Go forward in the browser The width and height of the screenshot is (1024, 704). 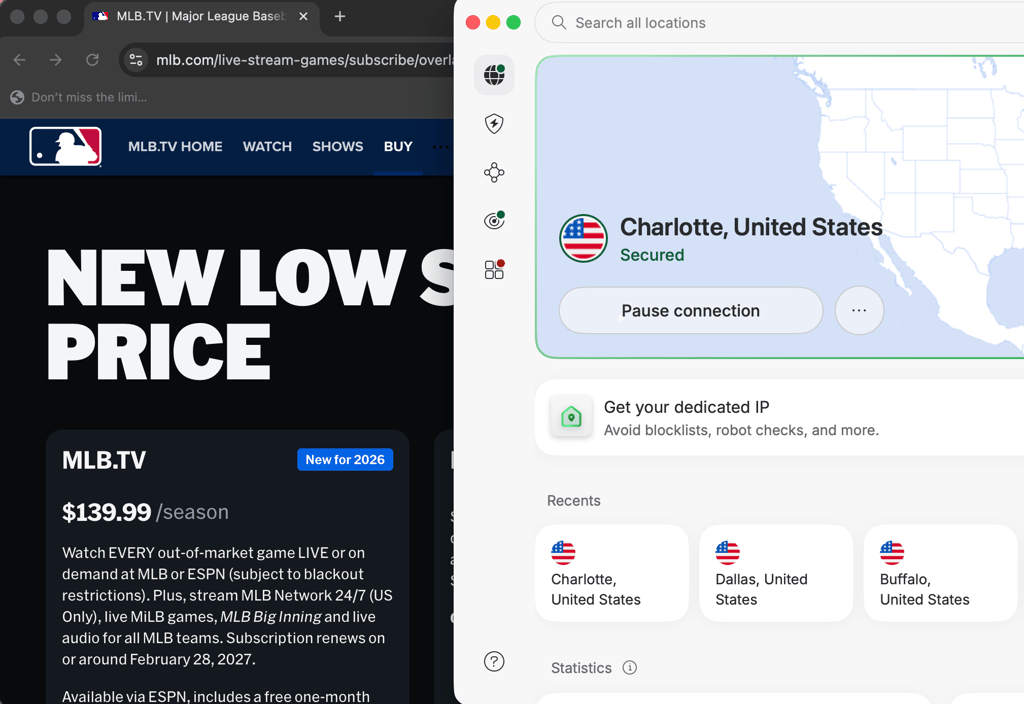coord(56,60)
